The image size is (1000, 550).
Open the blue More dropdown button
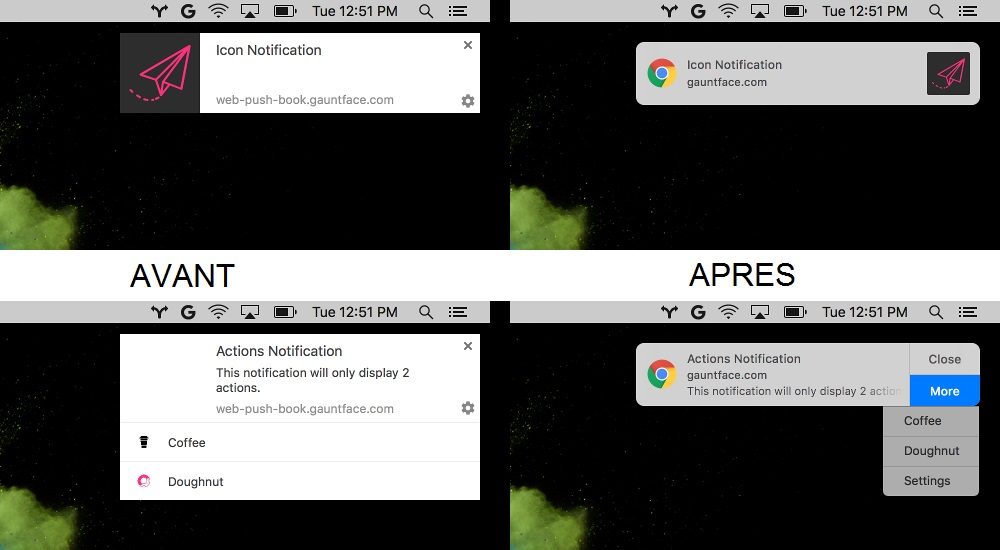pyautogui.click(x=945, y=391)
